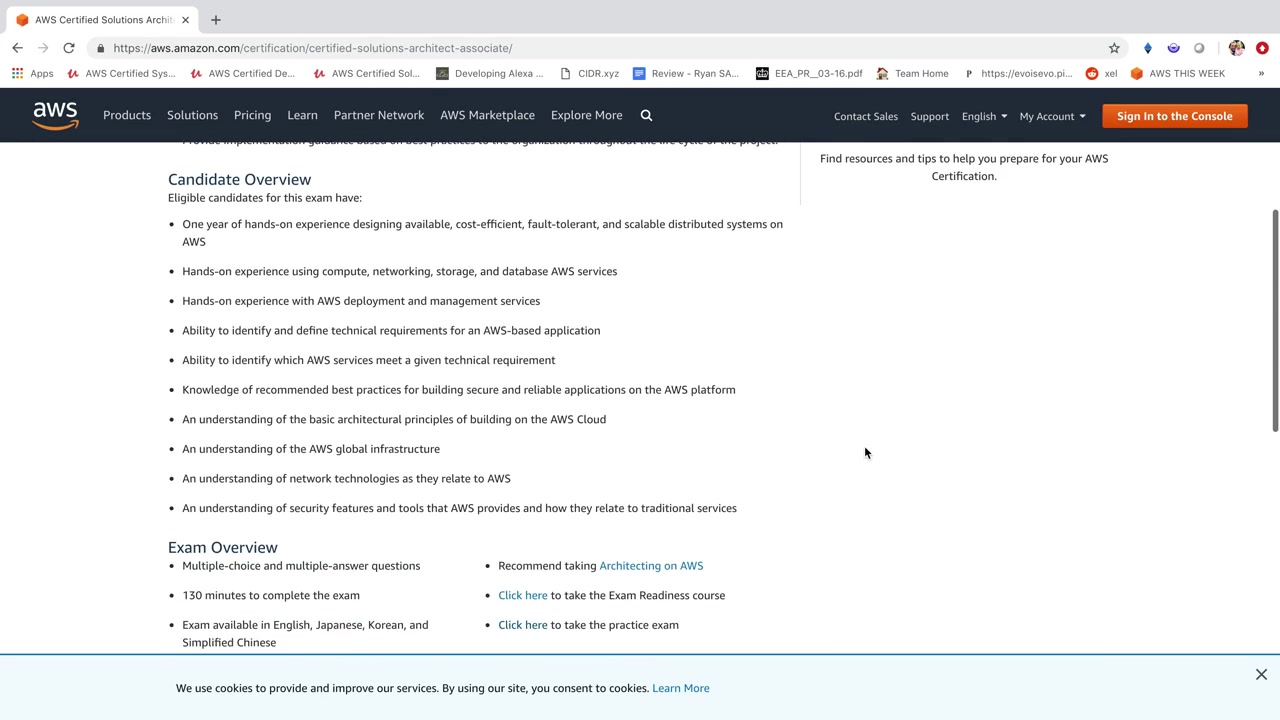Click the Contact Sales link
Viewport: 1280px width, 720px height.
[866, 116]
